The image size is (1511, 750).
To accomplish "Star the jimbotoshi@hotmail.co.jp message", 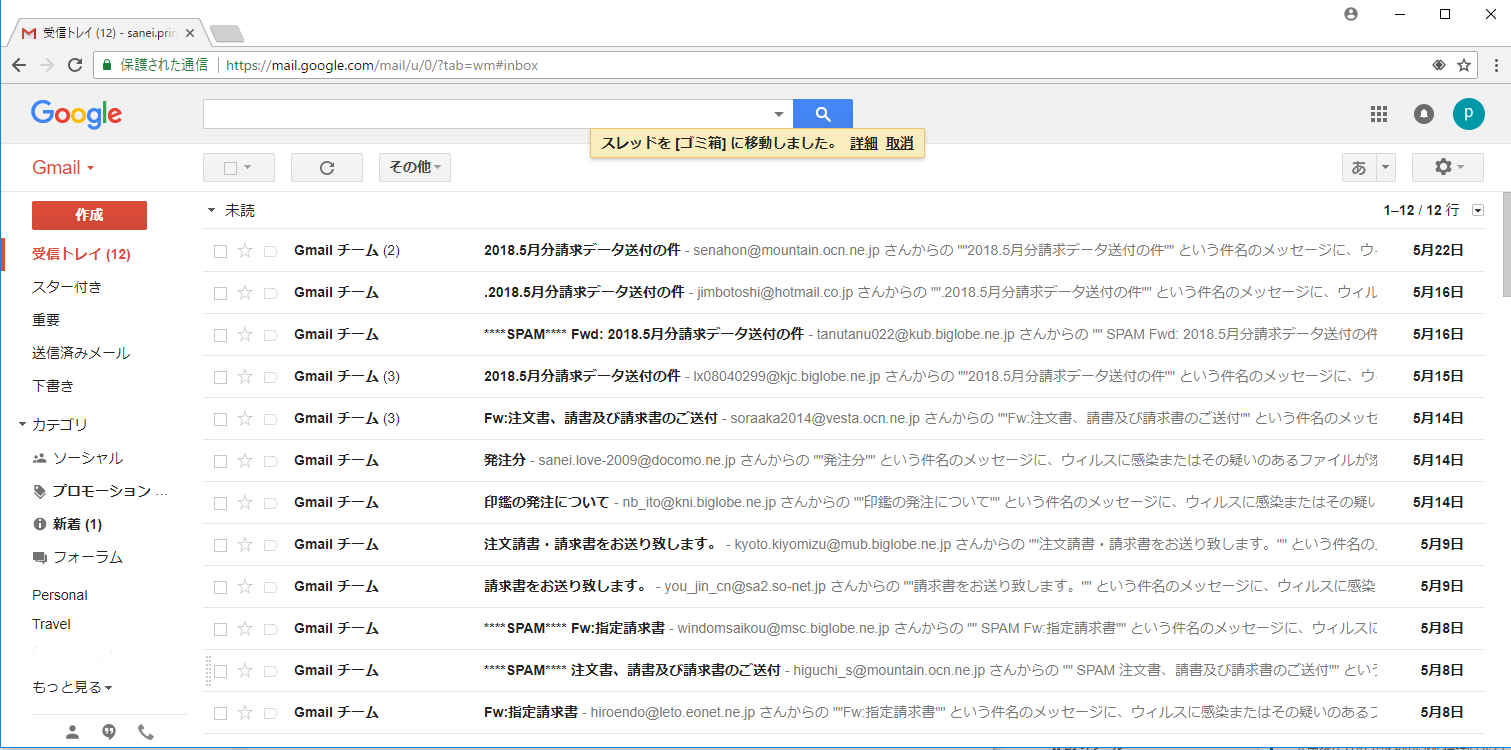I will (245, 293).
